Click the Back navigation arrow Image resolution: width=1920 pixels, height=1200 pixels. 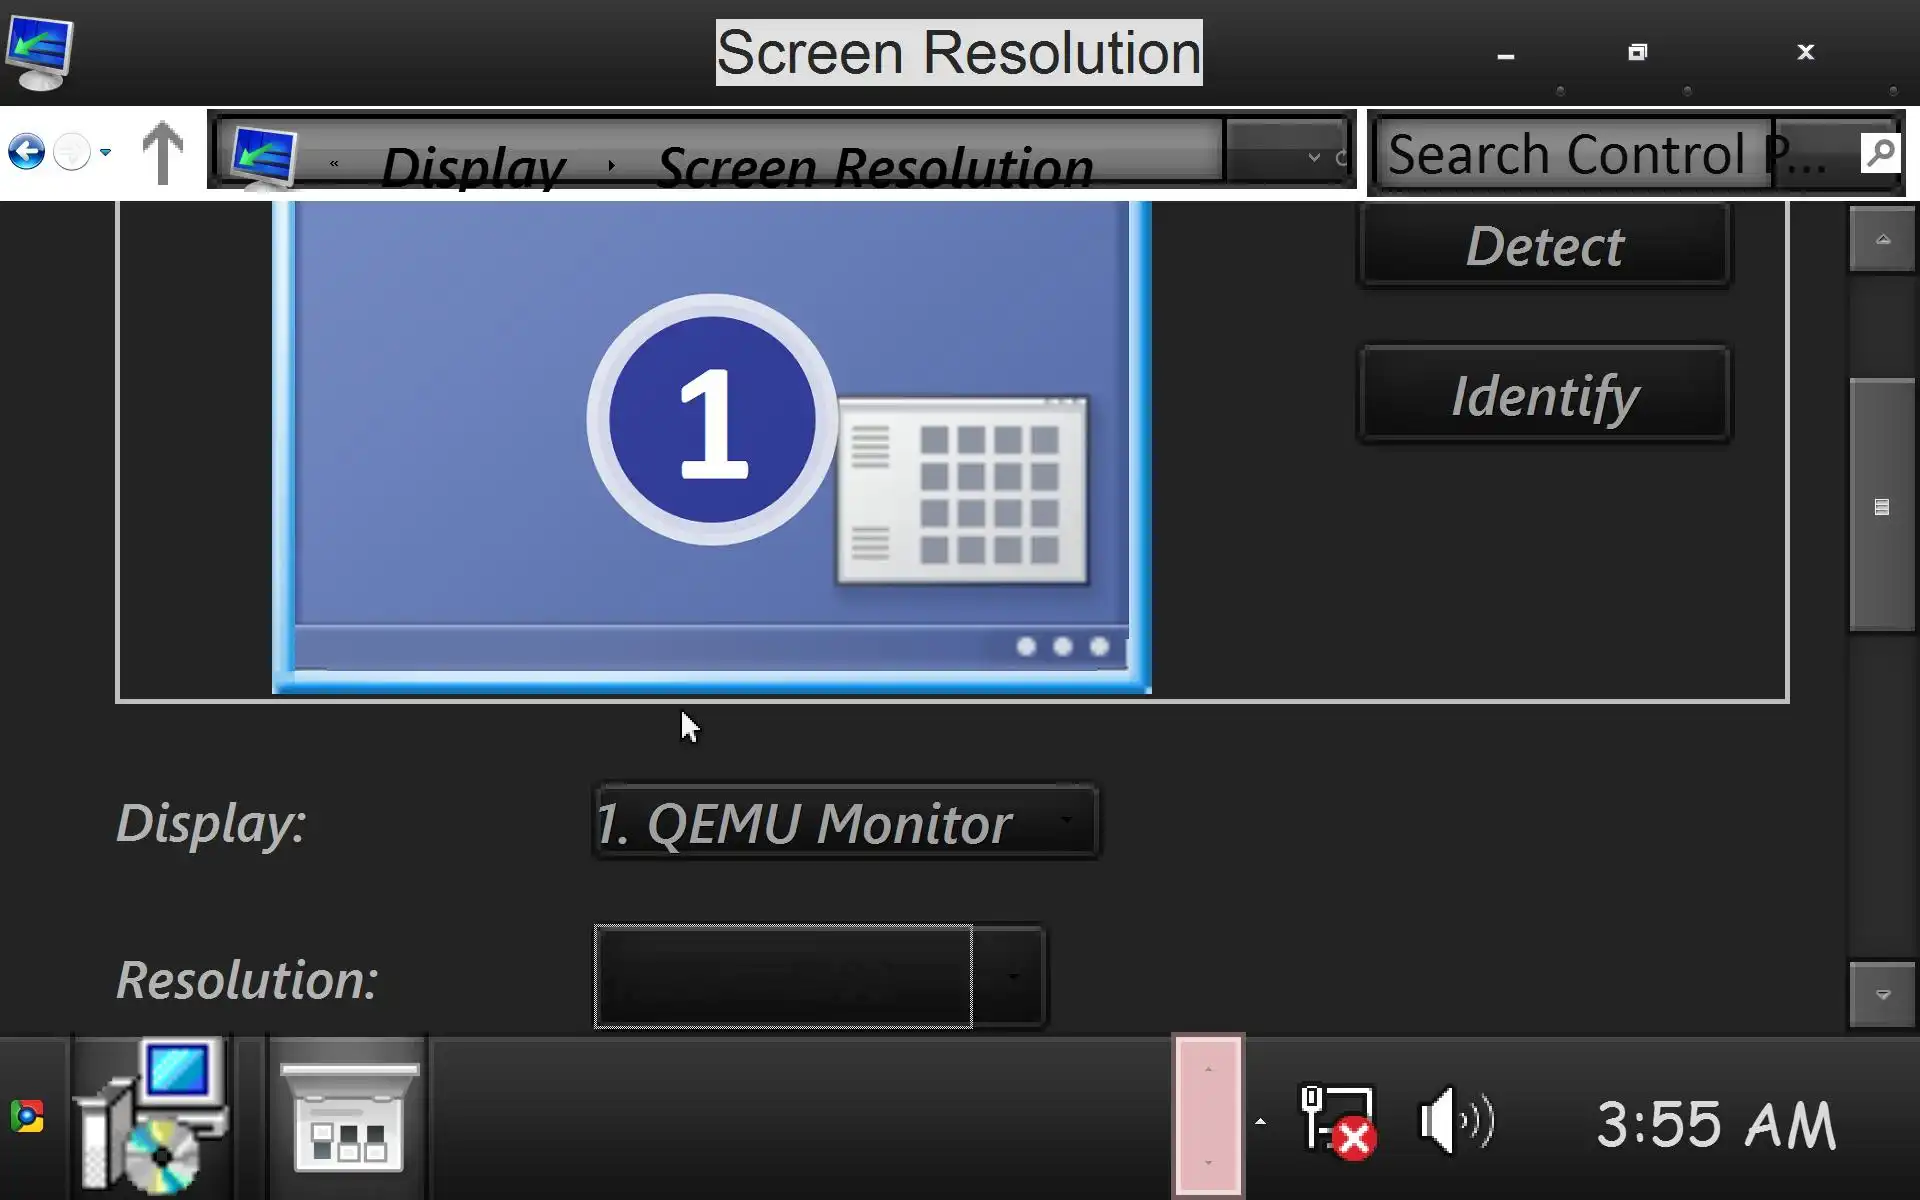(x=27, y=153)
